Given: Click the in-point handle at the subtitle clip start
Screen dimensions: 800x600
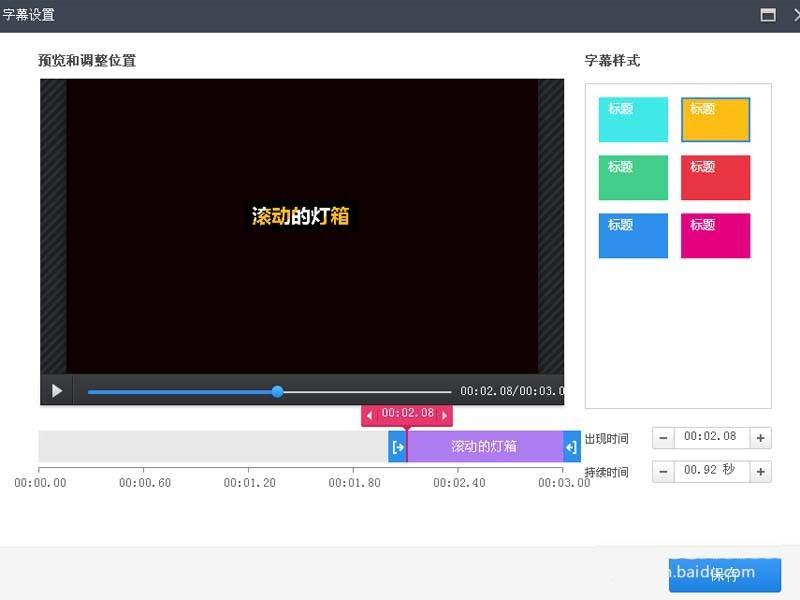Looking at the screenshot, I should coord(397,447).
